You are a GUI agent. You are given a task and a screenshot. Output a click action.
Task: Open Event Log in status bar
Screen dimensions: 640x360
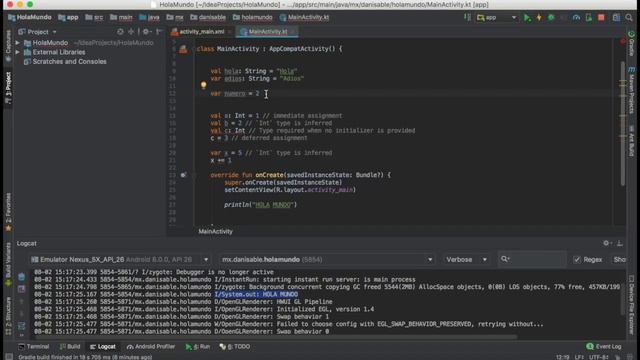(x=604, y=347)
